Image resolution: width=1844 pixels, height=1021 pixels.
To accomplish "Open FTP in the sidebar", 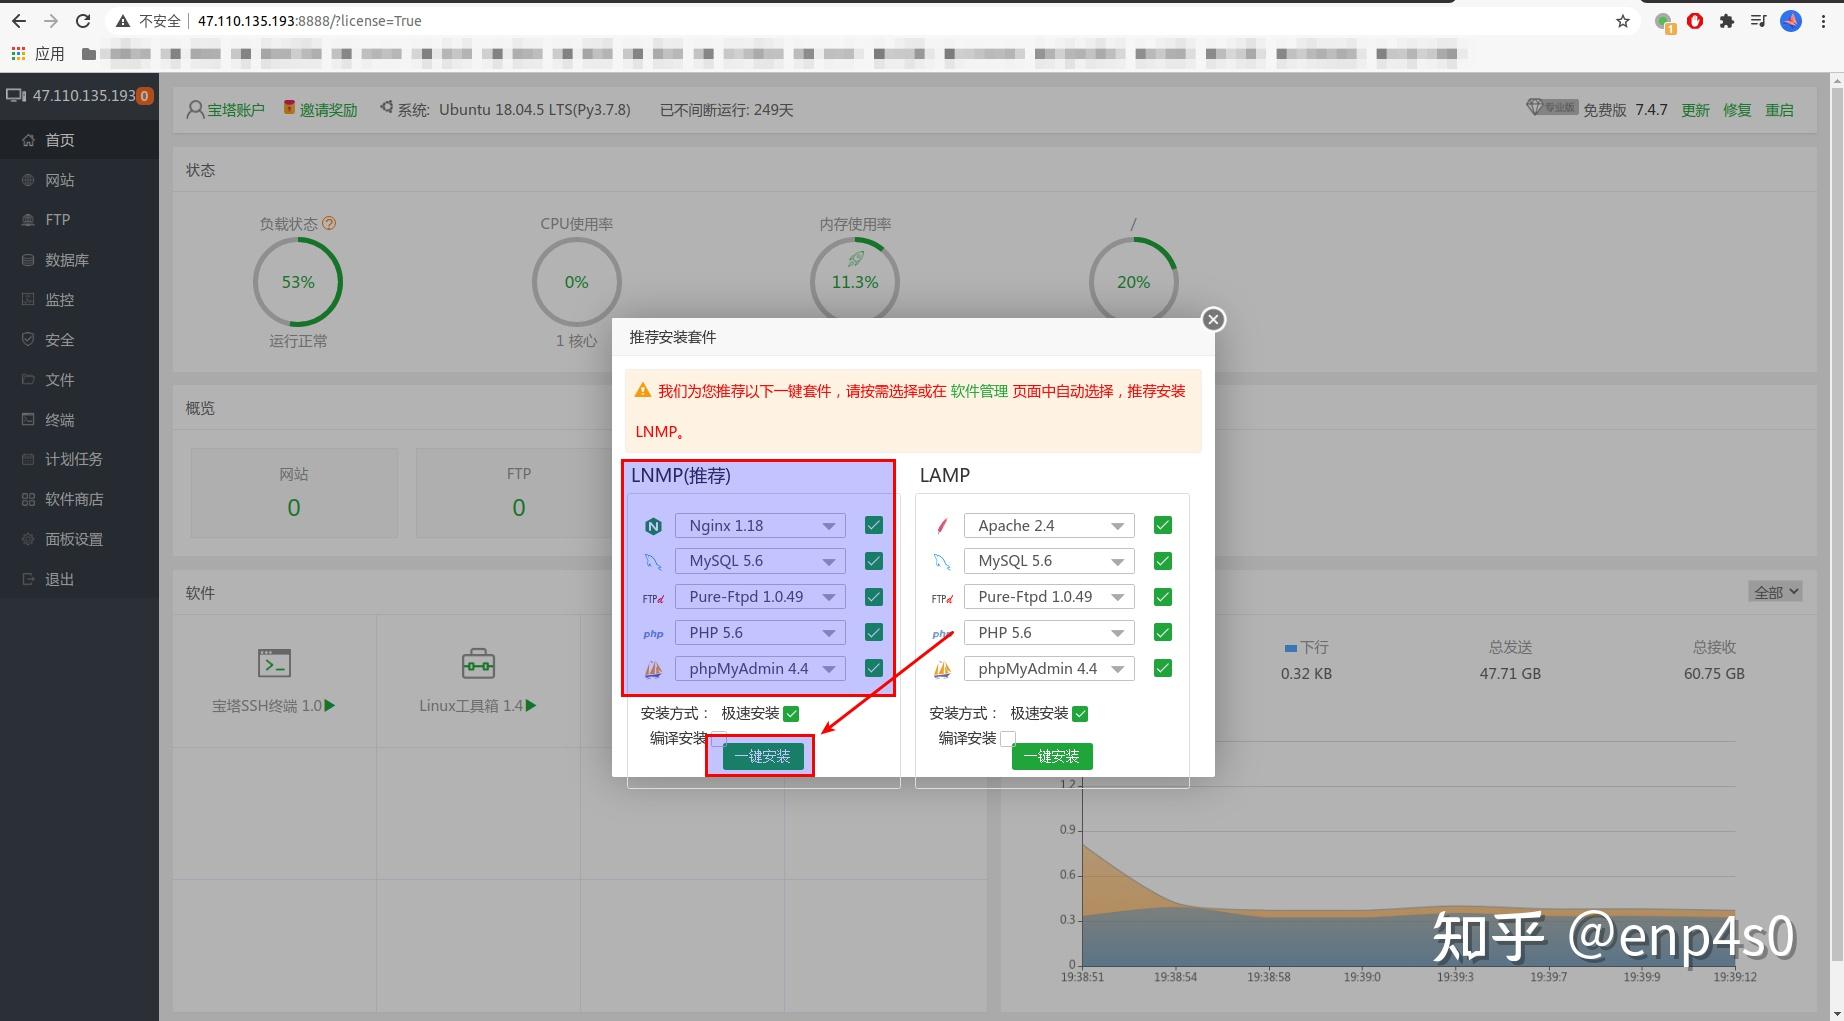I will [79, 220].
